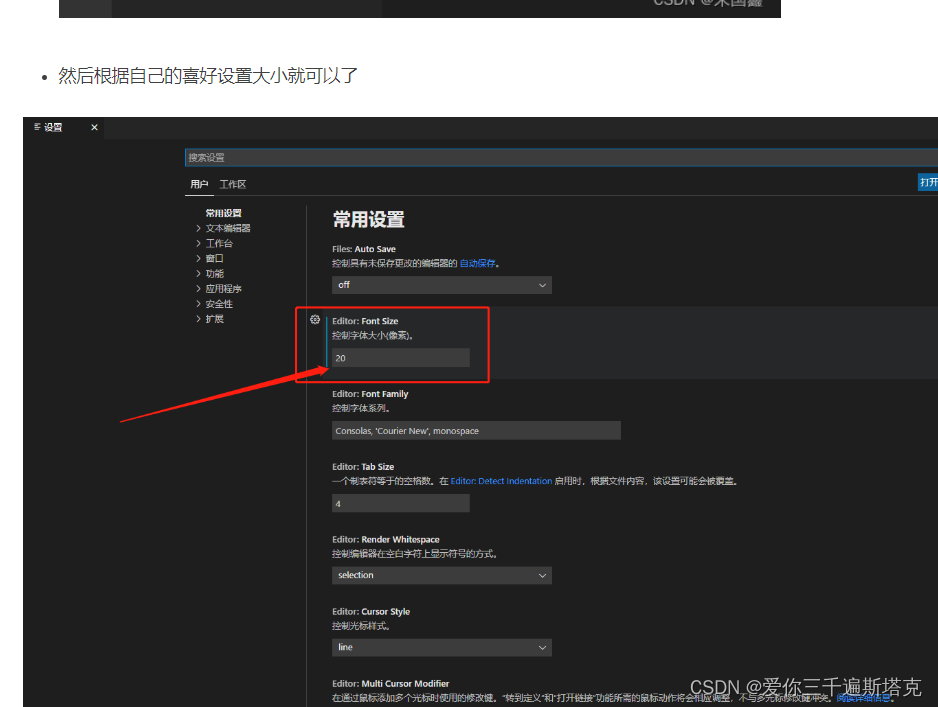Click the Font Size value field showing 20
The image size is (938, 707).
point(400,357)
